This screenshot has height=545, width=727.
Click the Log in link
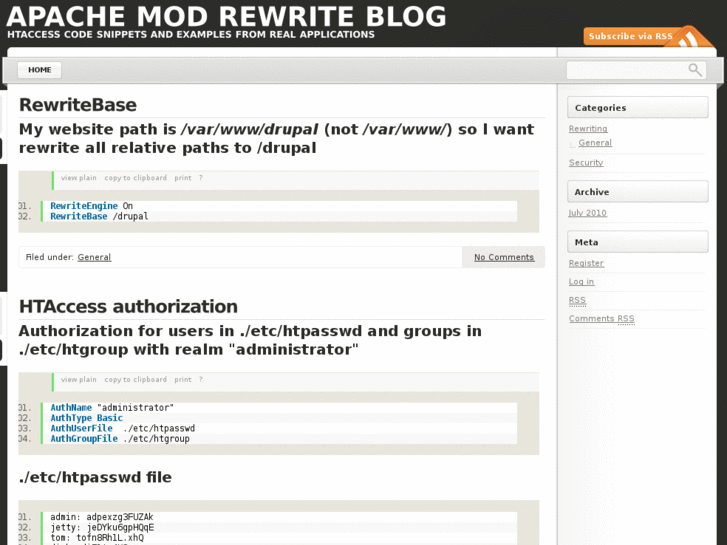click(x=581, y=282)
